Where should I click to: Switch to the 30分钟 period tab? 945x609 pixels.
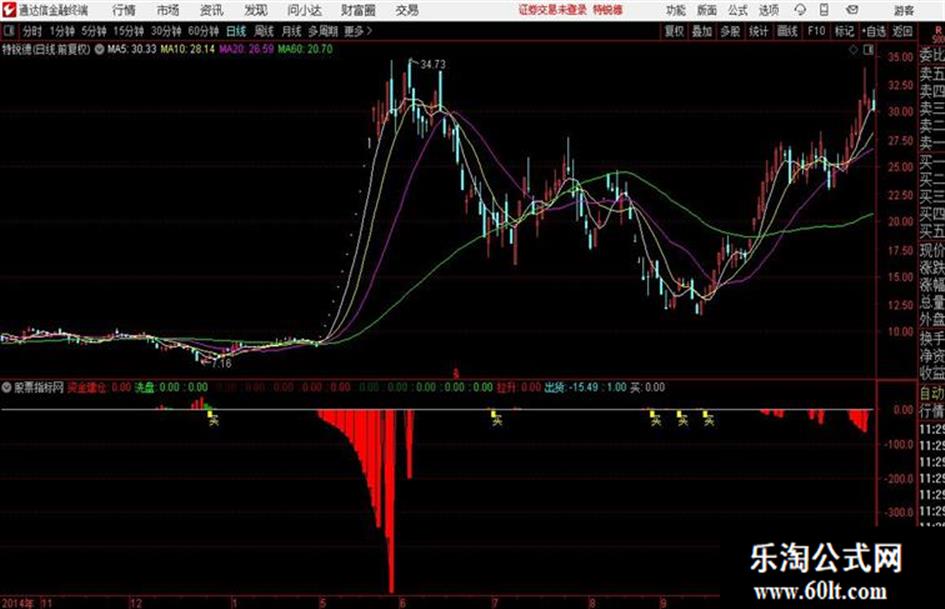pos(166,31)
